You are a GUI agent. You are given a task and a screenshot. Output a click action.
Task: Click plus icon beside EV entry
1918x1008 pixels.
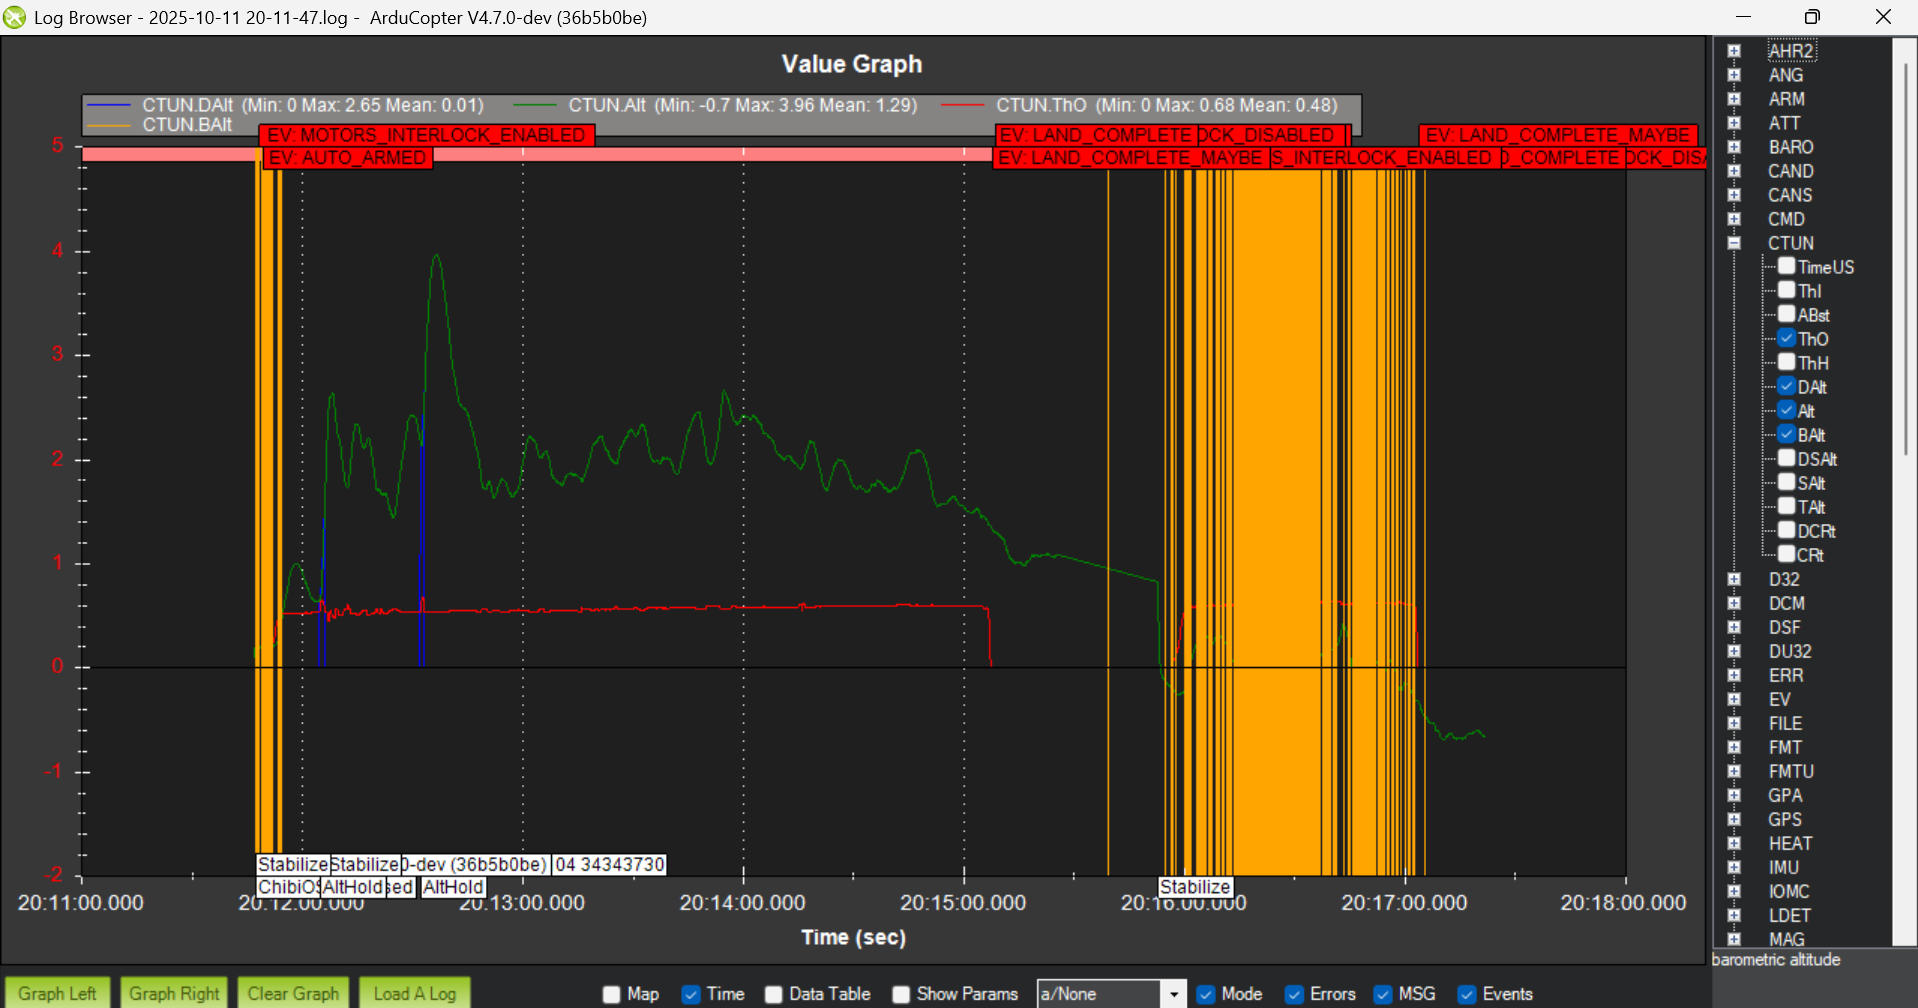[1734, 700]
